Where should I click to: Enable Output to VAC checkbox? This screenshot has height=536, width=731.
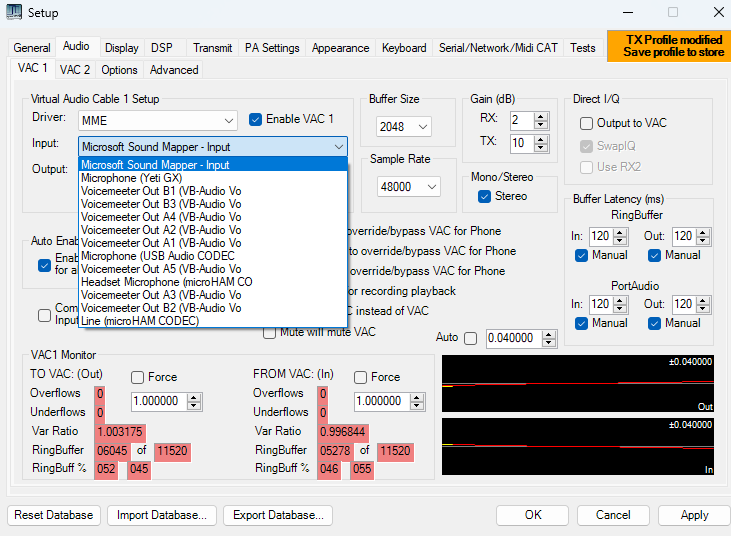click(586, 124)
